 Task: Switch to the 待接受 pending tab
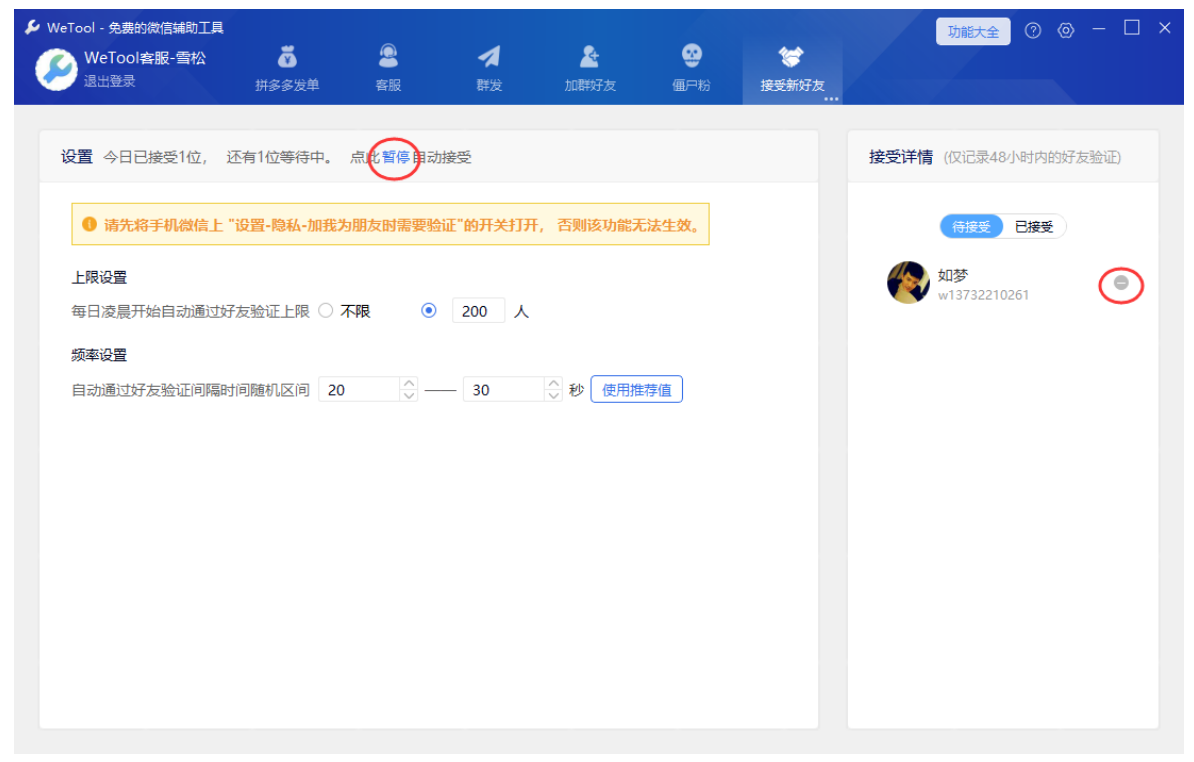pyautogui.click(x=971, y=226)
